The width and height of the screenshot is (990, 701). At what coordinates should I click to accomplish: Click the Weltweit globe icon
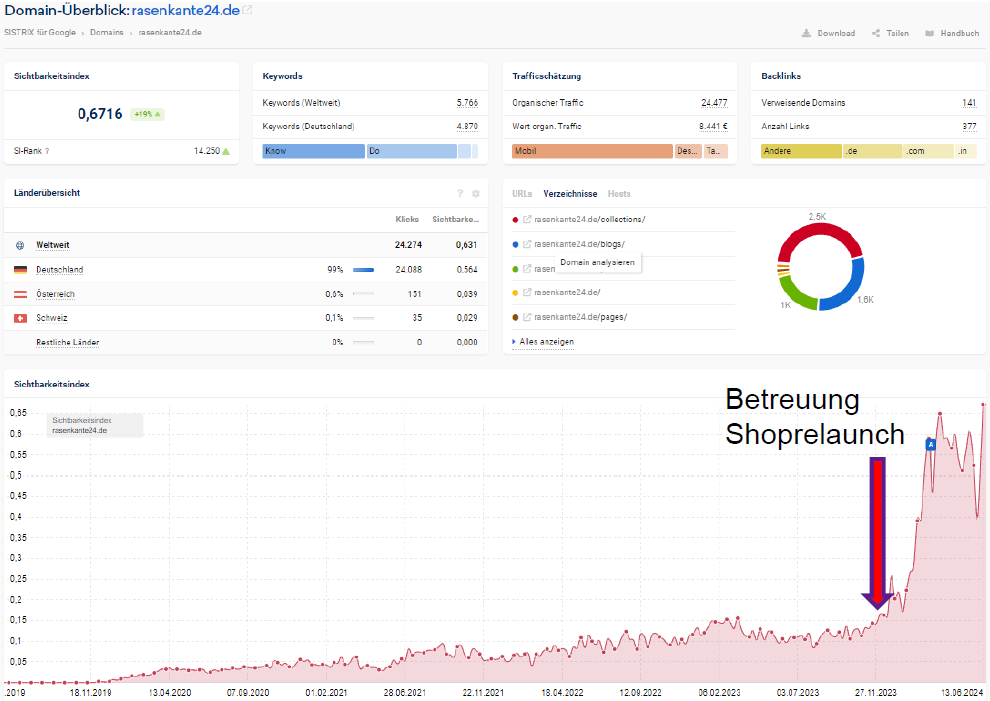pos(20,245)
